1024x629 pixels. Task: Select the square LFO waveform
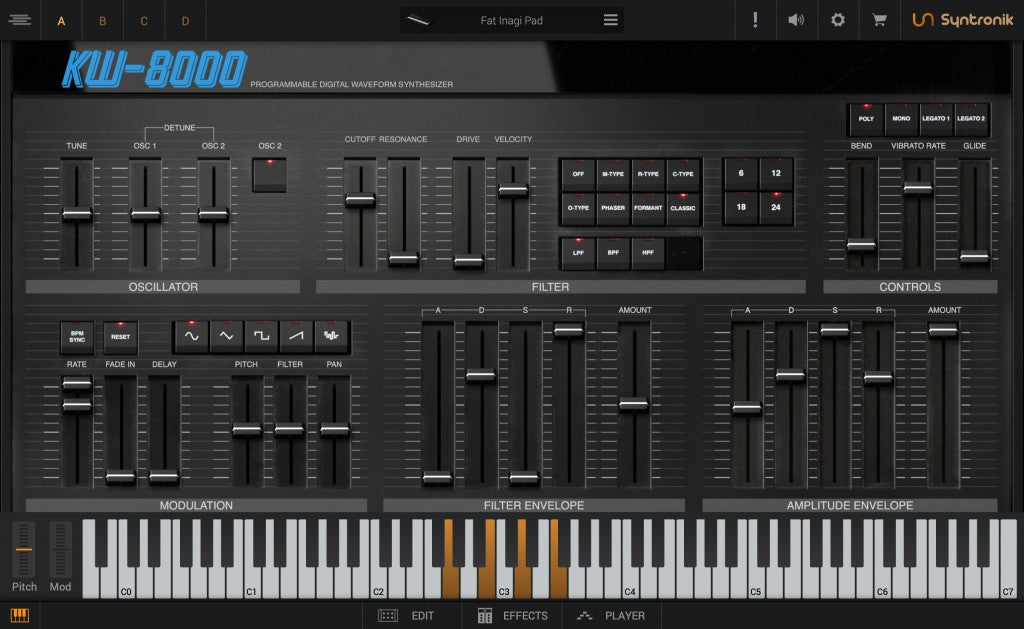(263, 336)
